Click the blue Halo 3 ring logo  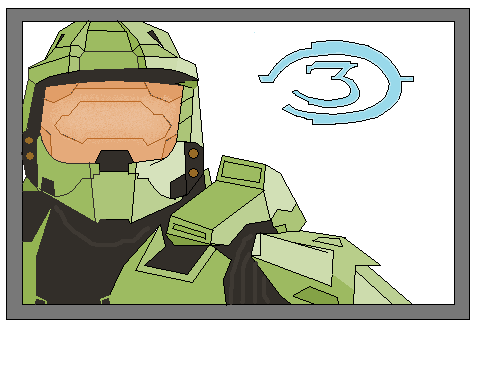(336, 82)
